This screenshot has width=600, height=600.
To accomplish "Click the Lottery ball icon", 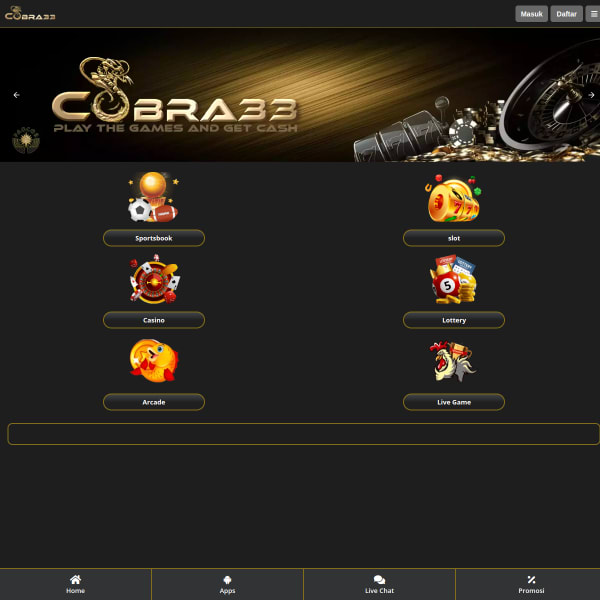I will (x=454, y=279).
